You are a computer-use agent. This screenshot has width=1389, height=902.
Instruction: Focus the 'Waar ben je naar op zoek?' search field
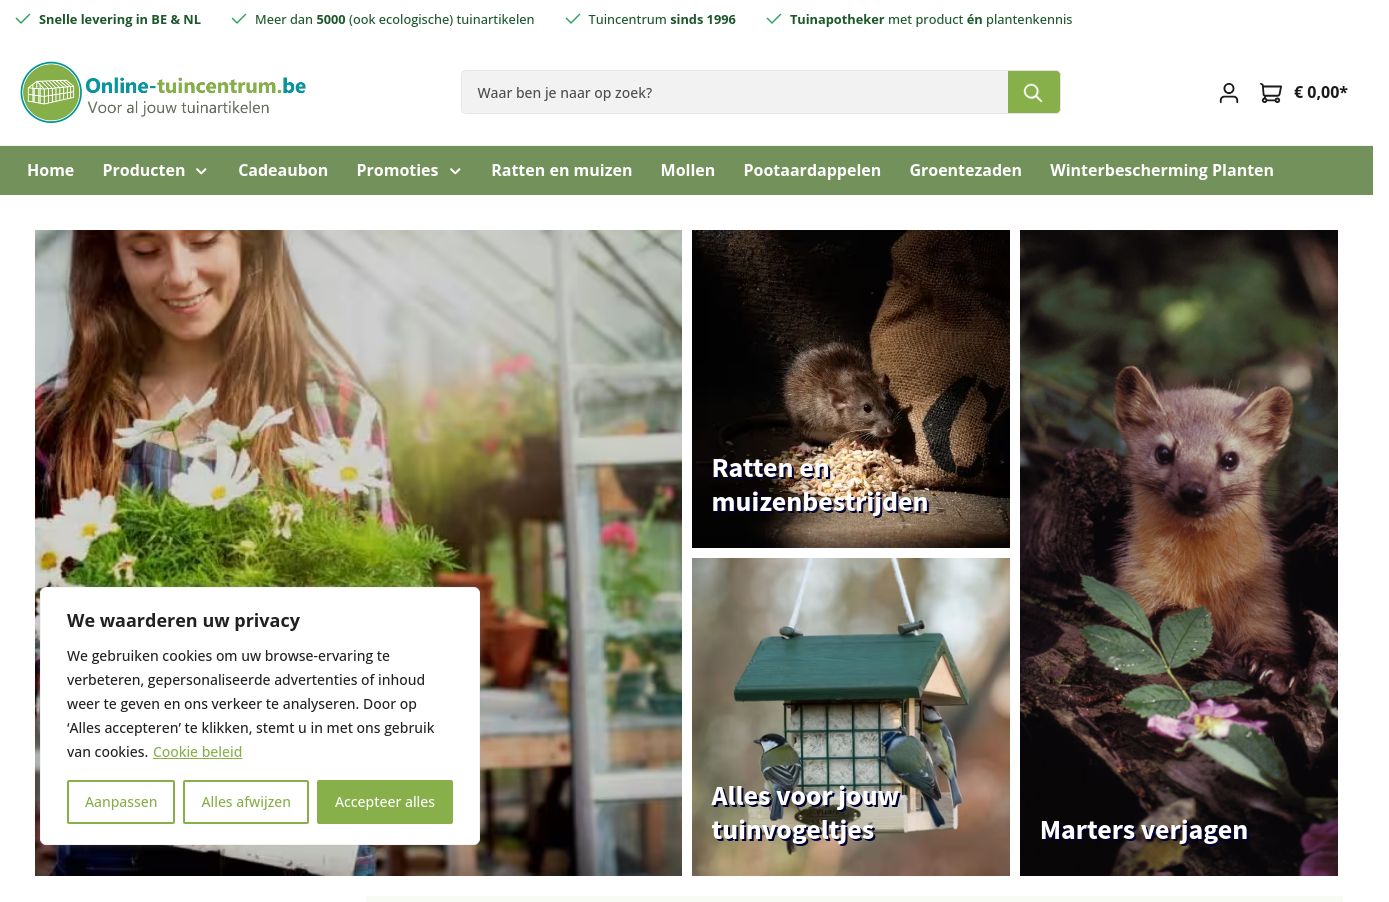[734, 92]
